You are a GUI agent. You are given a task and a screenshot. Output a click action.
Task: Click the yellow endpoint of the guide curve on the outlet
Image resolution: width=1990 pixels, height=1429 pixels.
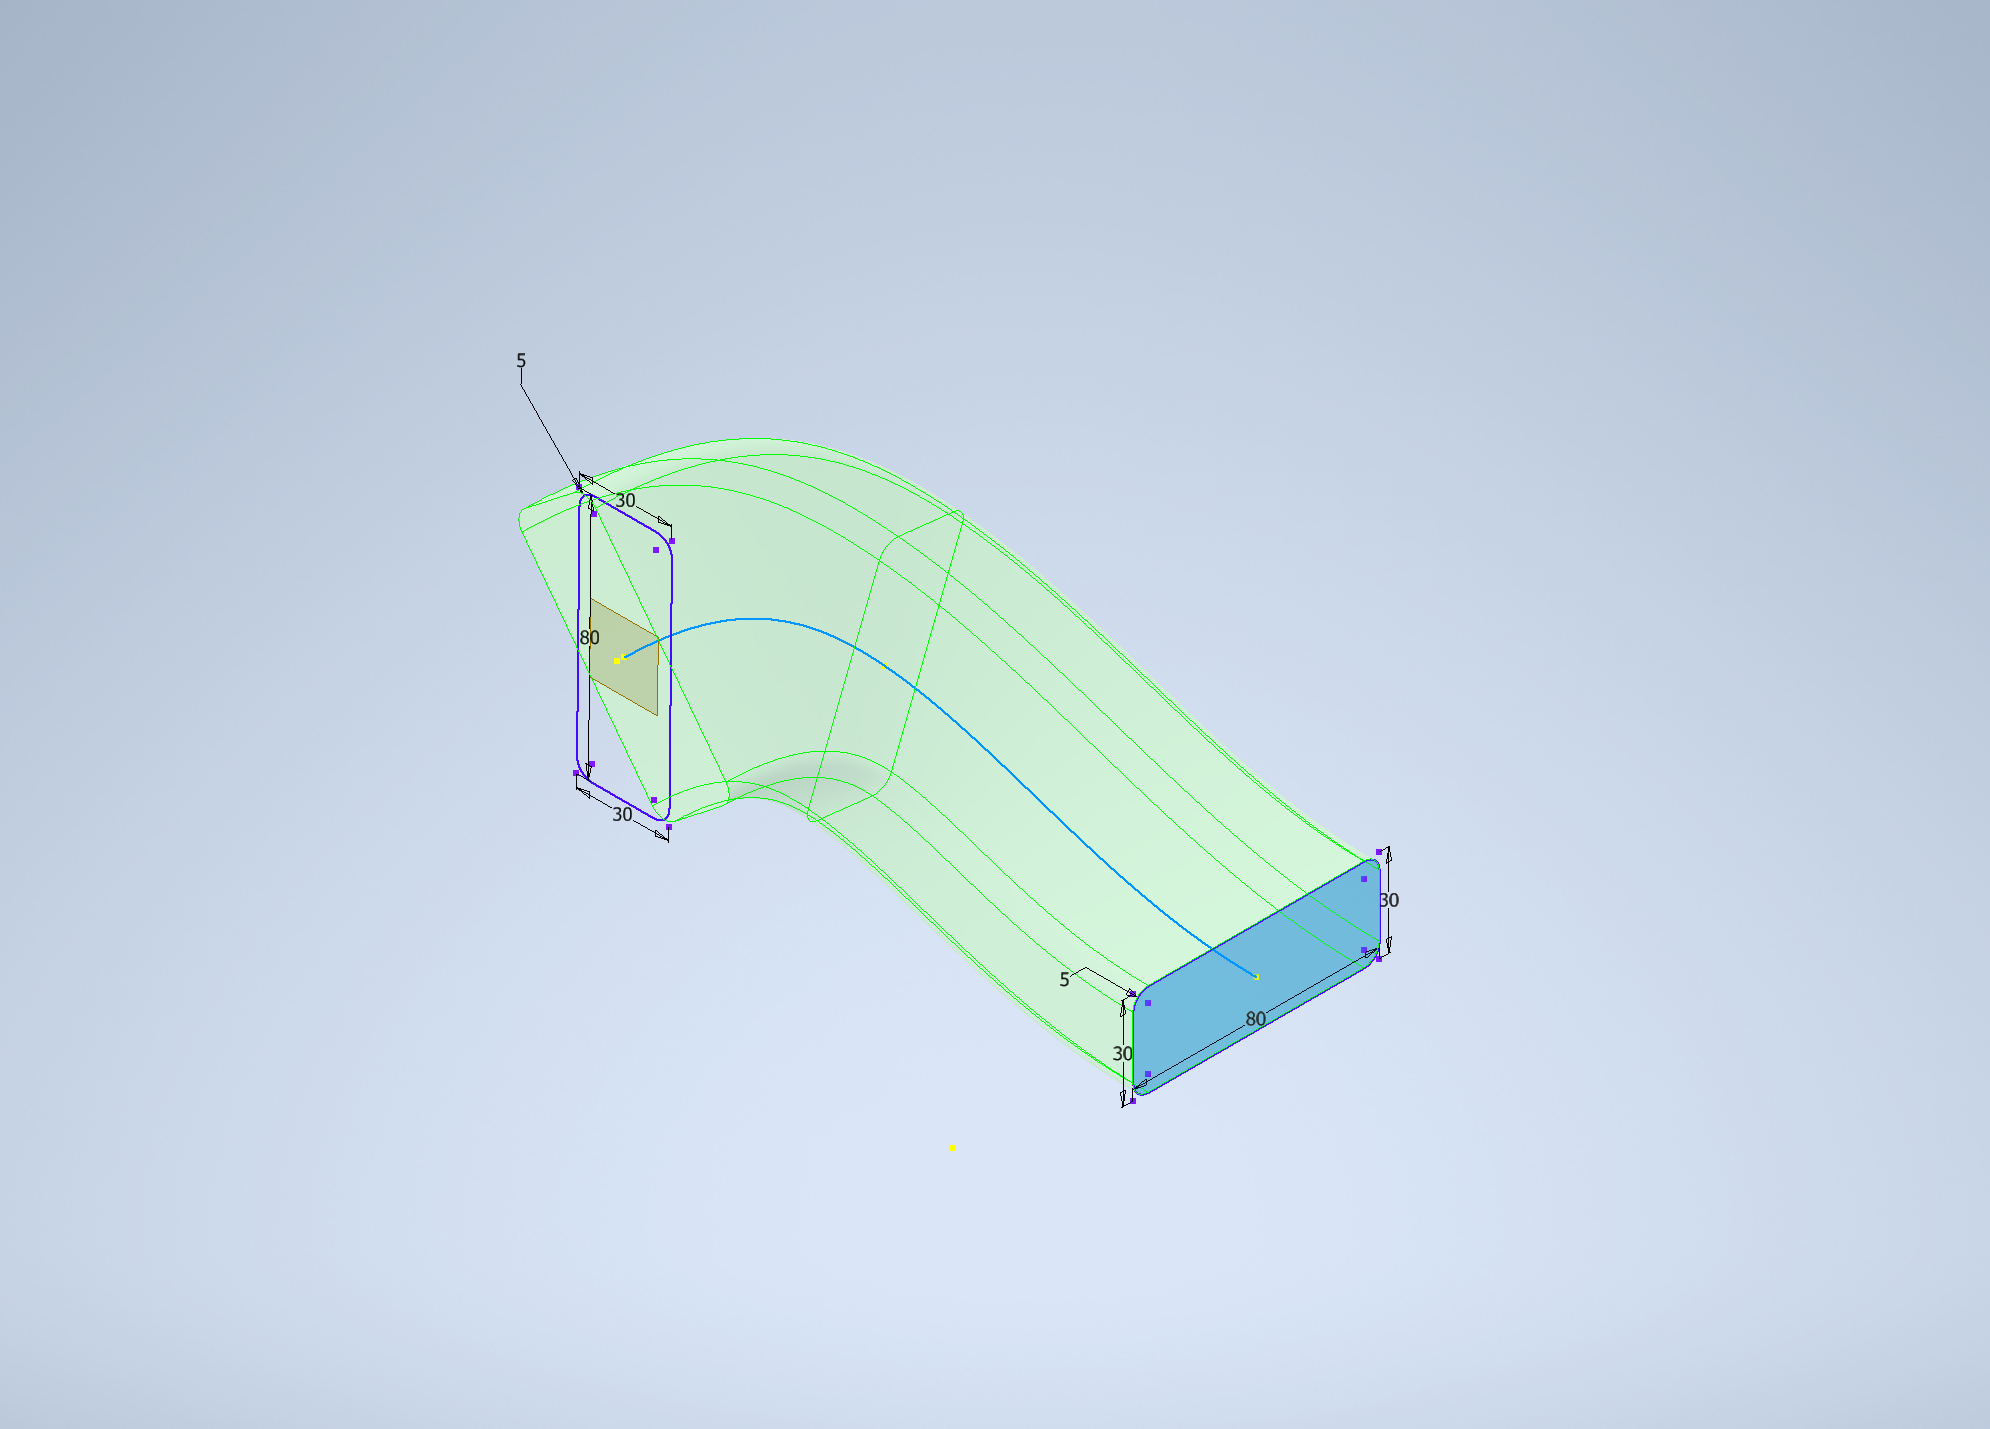1256,977
